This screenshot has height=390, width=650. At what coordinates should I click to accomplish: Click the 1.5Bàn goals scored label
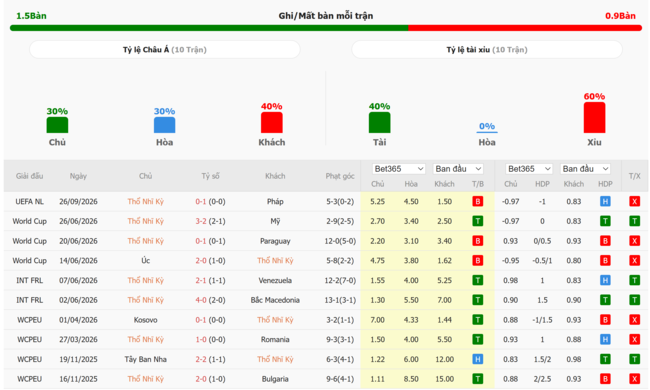pyautogui.click(x=31, y=16)
